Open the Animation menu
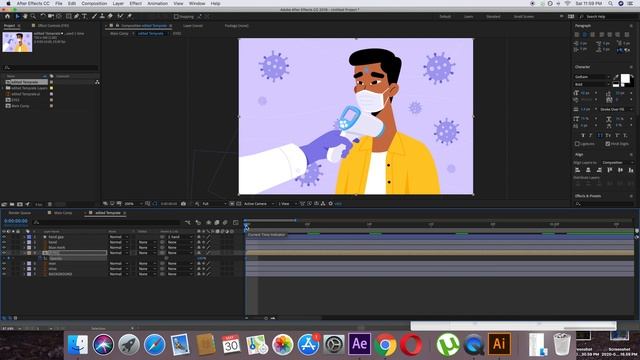 click(x=158, y=3)
